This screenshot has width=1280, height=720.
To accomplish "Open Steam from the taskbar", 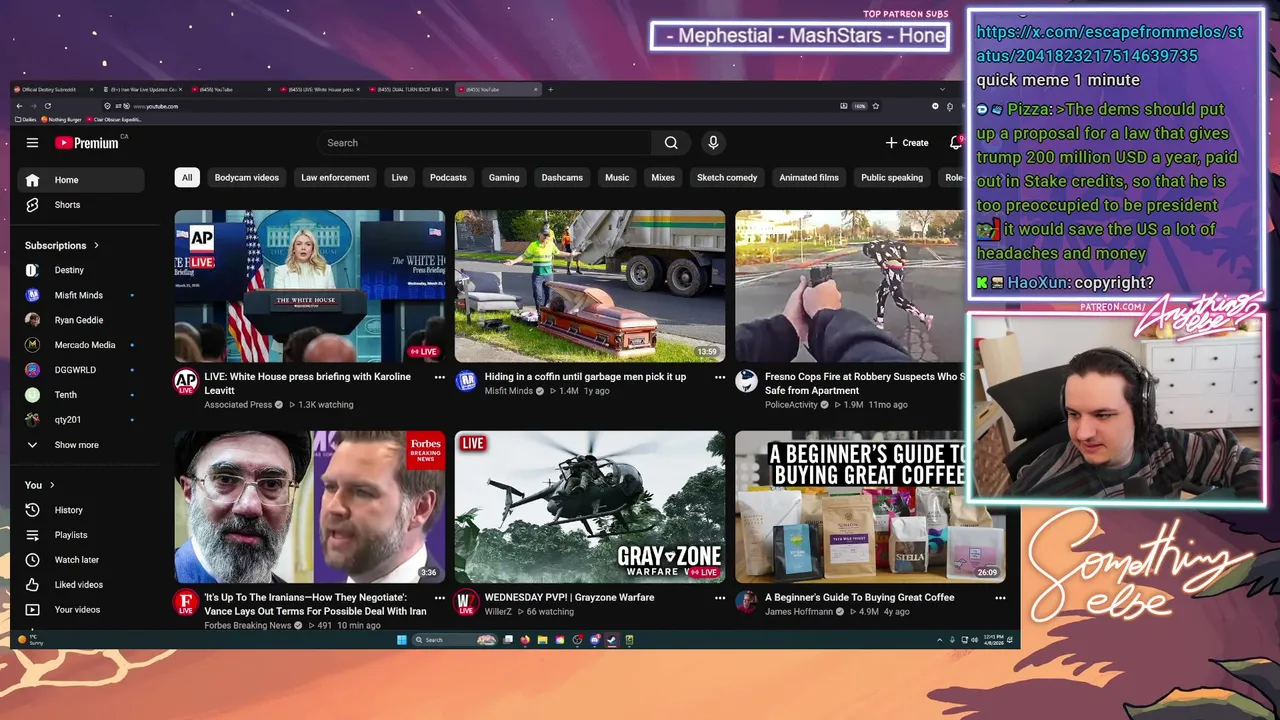I will (x=612, y=640).
